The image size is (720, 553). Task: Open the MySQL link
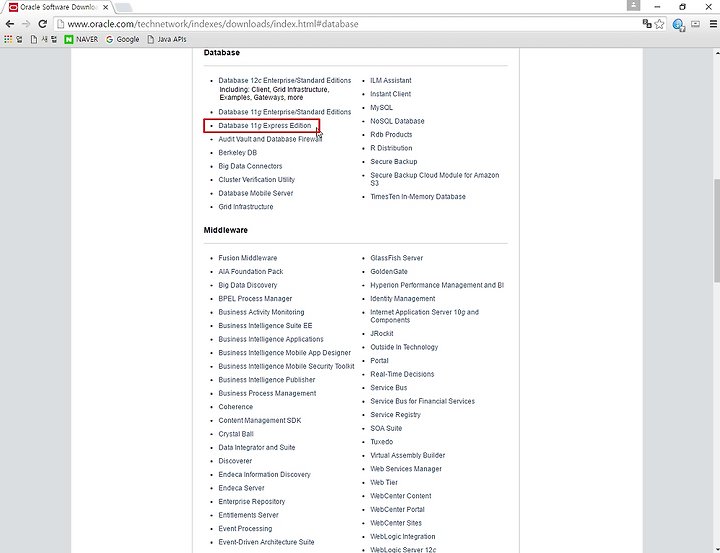382,107
